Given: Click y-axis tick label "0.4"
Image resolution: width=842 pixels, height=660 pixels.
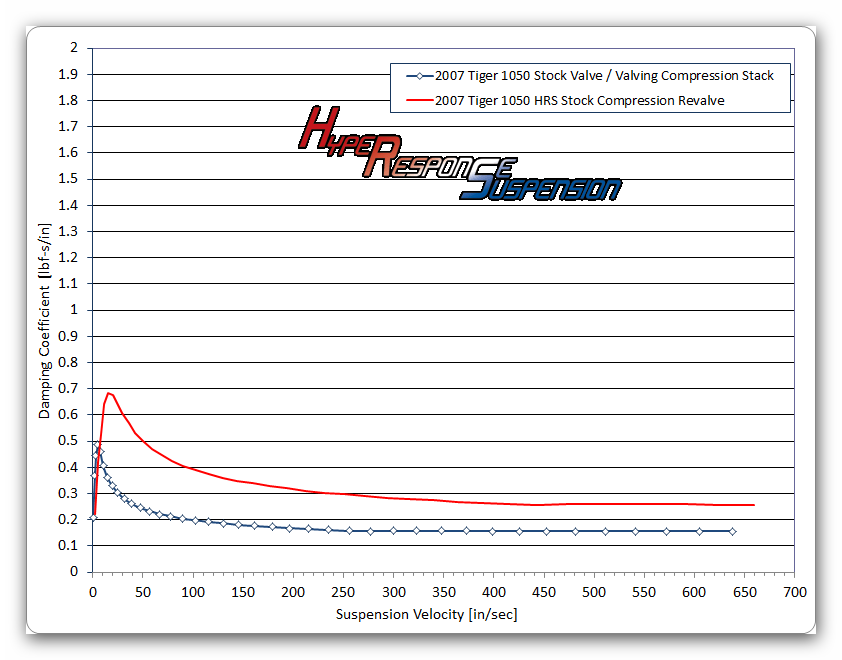Looking at the screenshot, I should coord(68,467).
